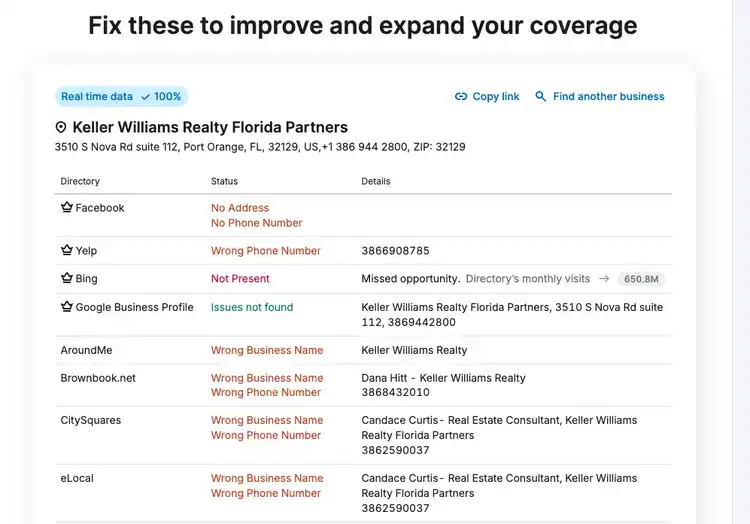
Task: Click the Real time data badge
Action: [121, 97]
